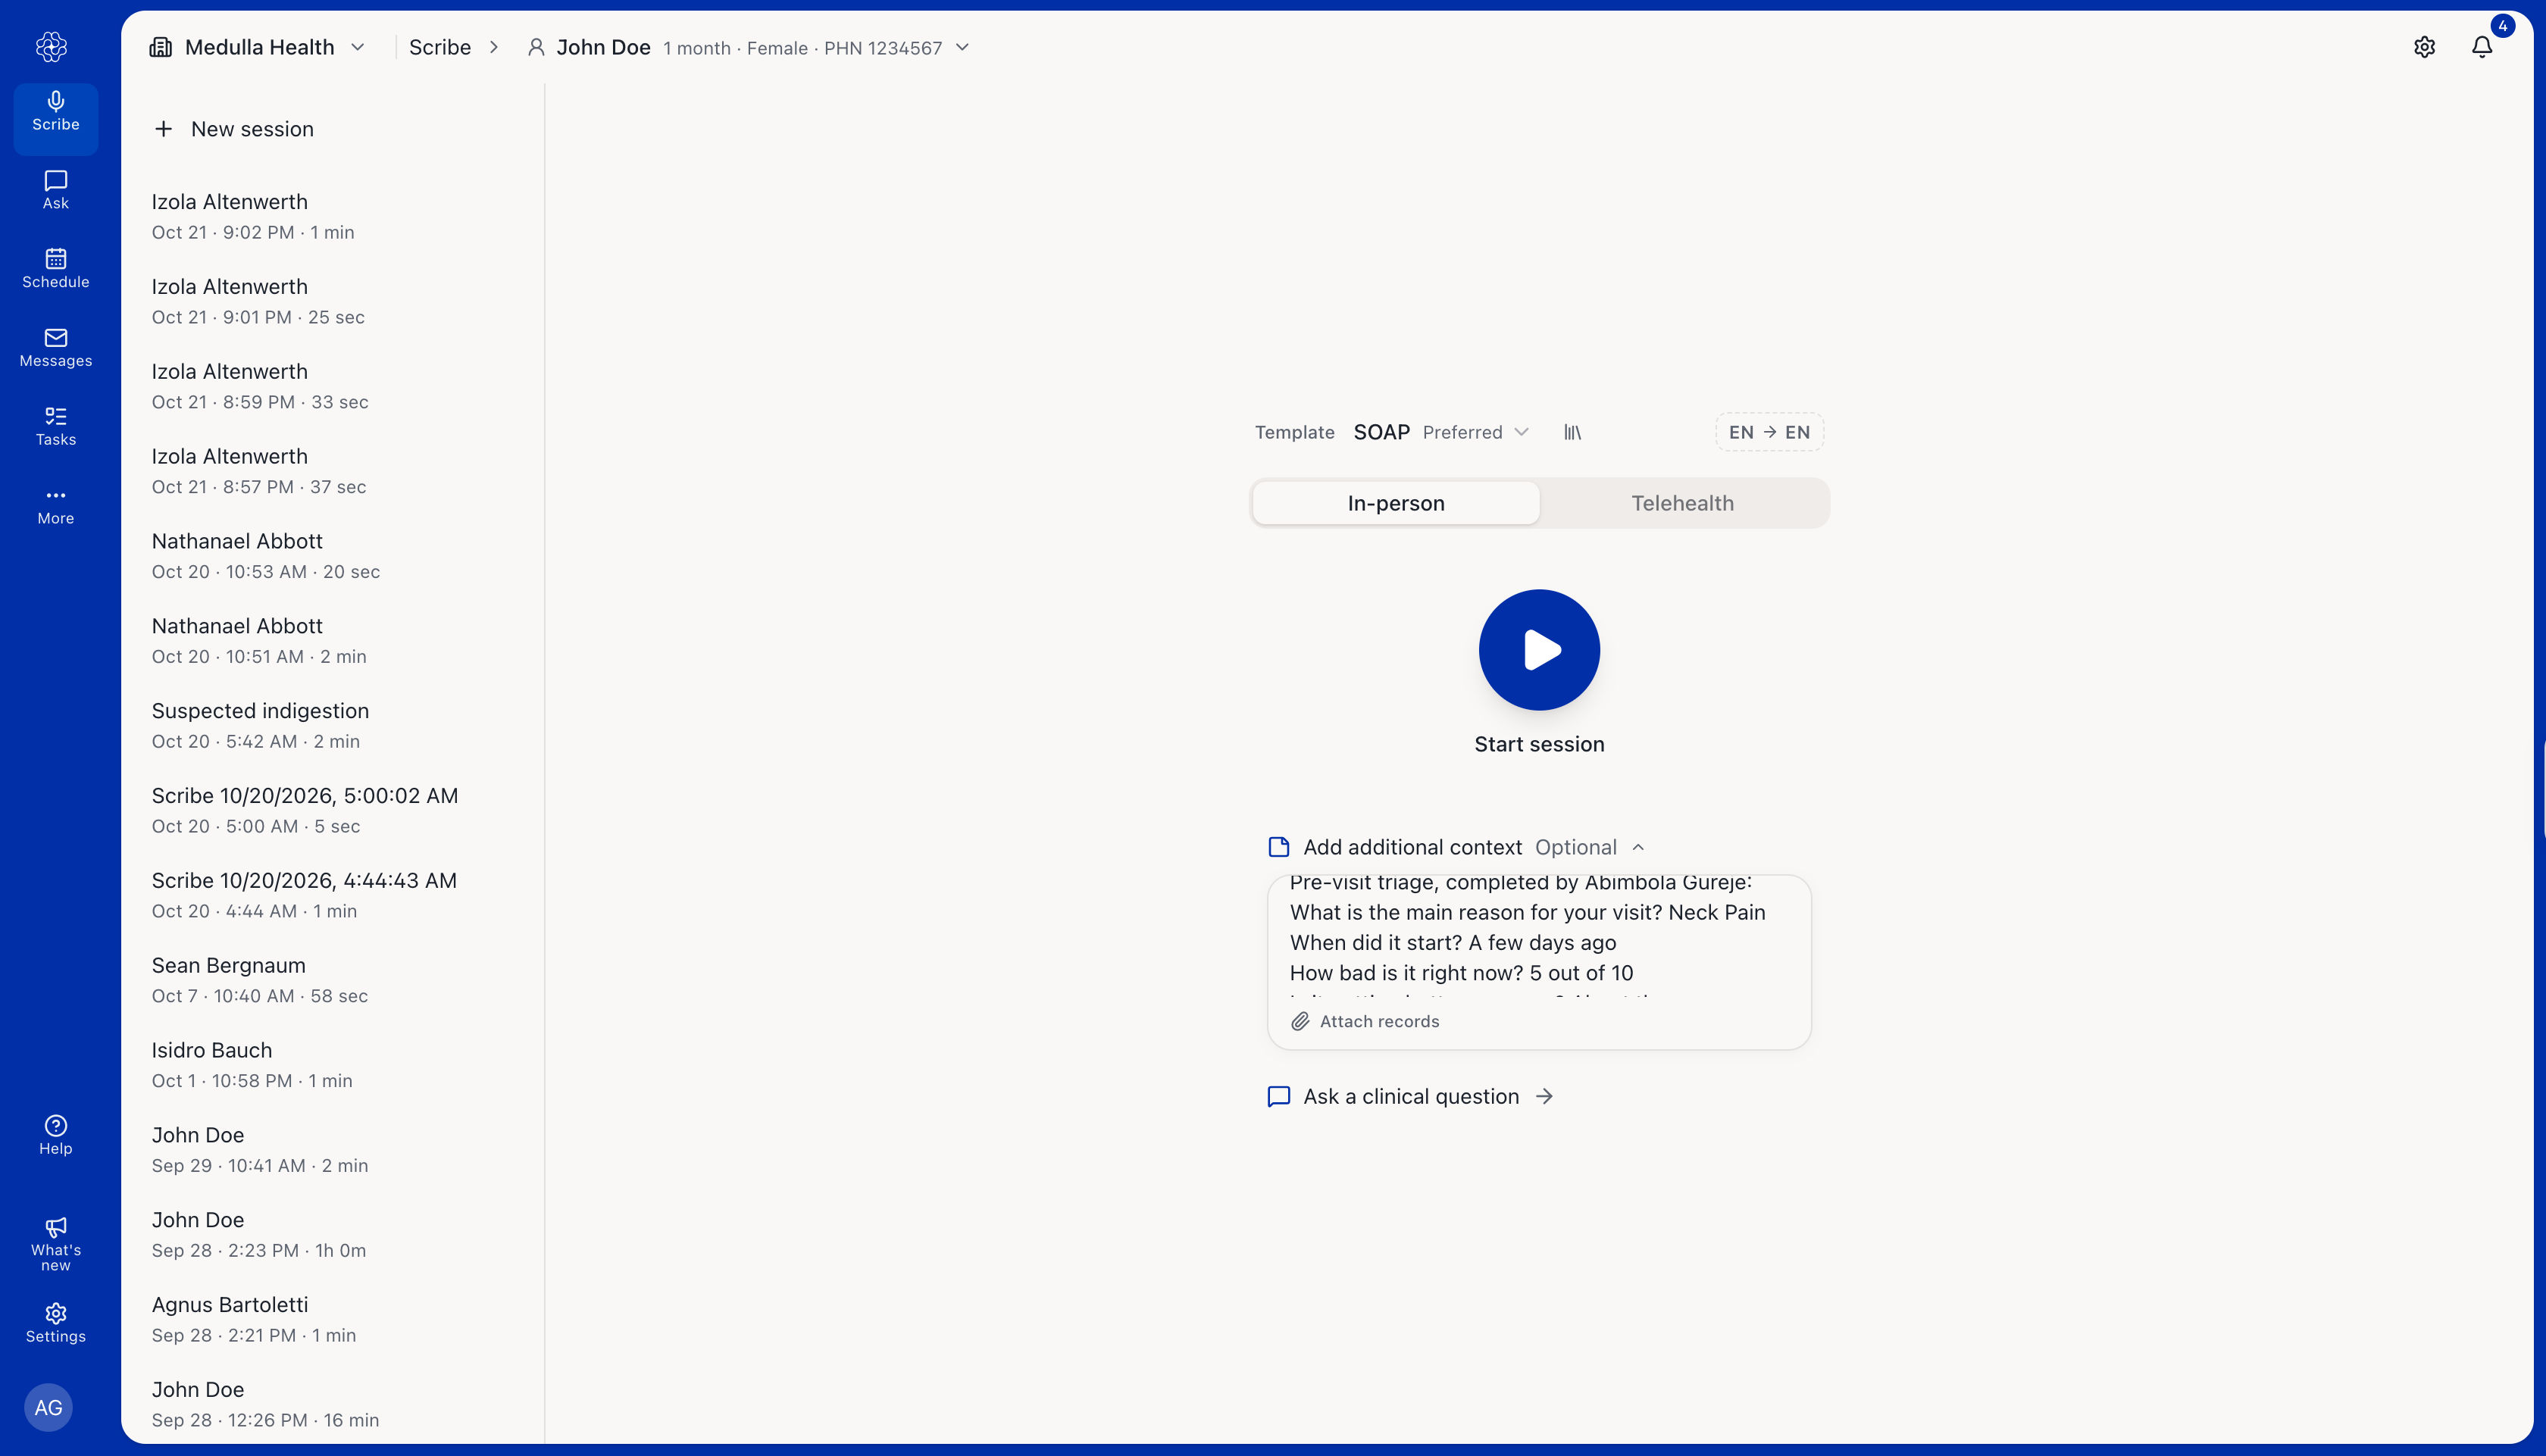The image size is (2546, 1456).
Task: Open the Isidro Bauch session
Action: click(333, 1065)
